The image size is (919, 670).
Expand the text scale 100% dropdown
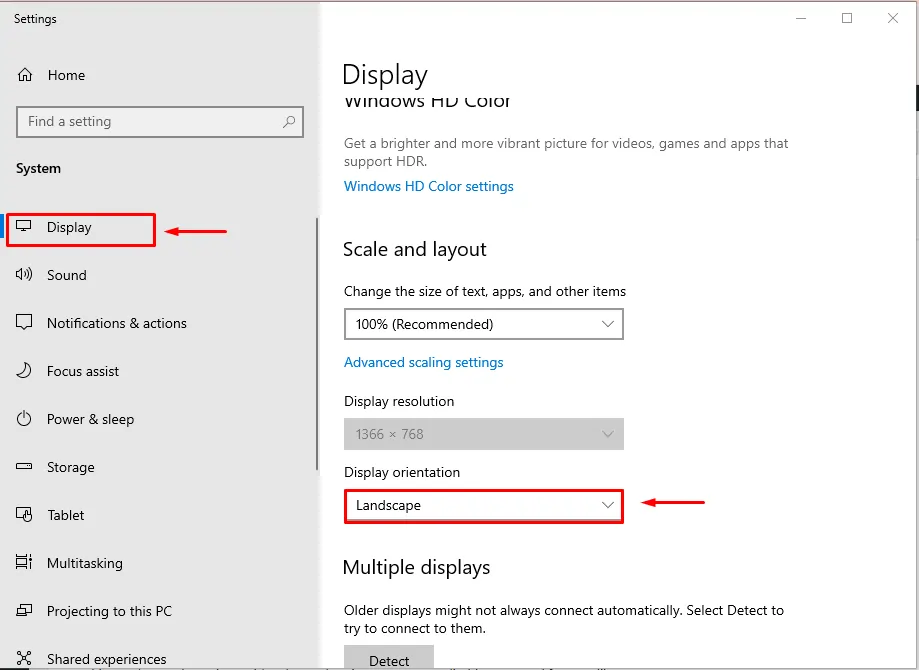[484, 324]
